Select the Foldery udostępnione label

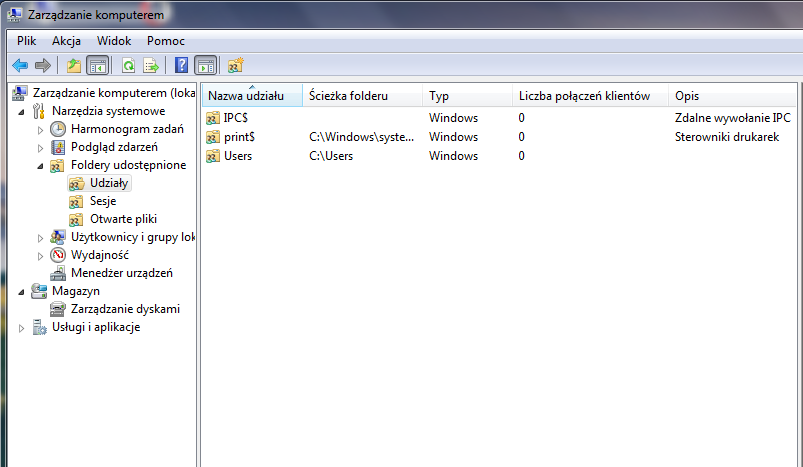[128, 165]
